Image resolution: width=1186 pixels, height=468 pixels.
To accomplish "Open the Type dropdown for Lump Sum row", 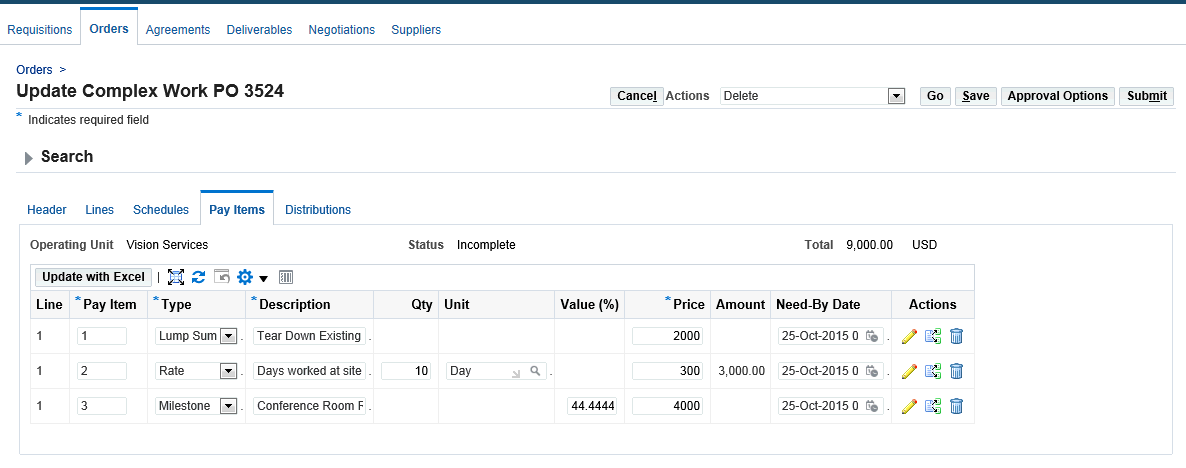I will [x=228, y=336].
